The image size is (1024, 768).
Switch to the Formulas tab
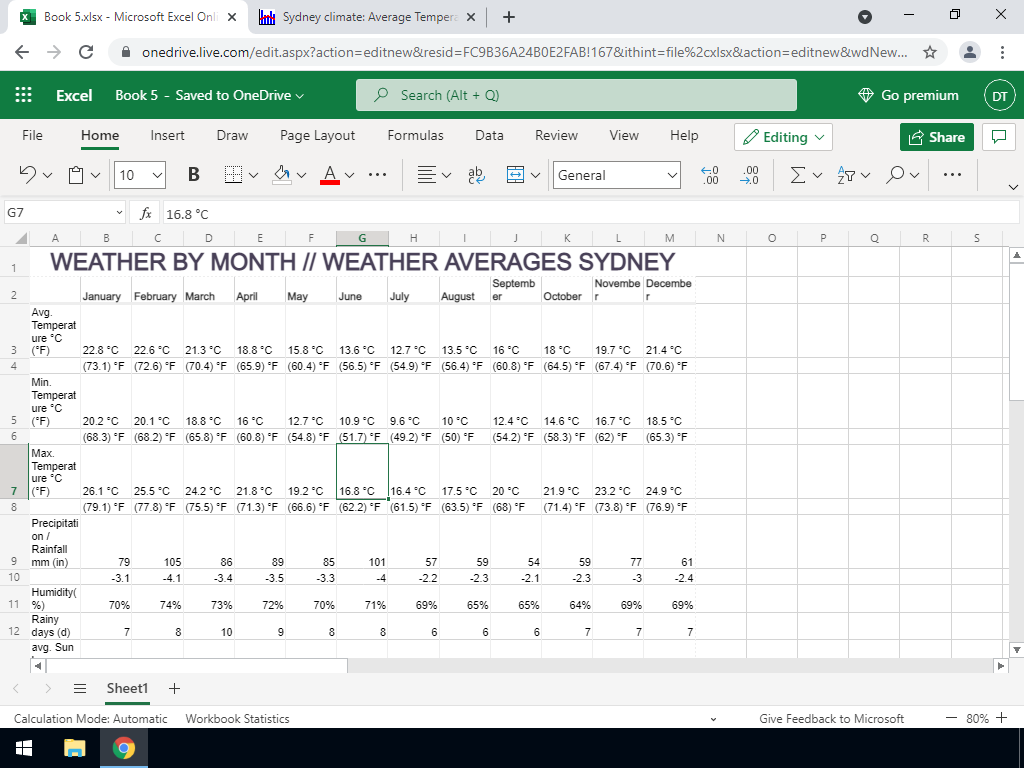click(x=415, y=135)
